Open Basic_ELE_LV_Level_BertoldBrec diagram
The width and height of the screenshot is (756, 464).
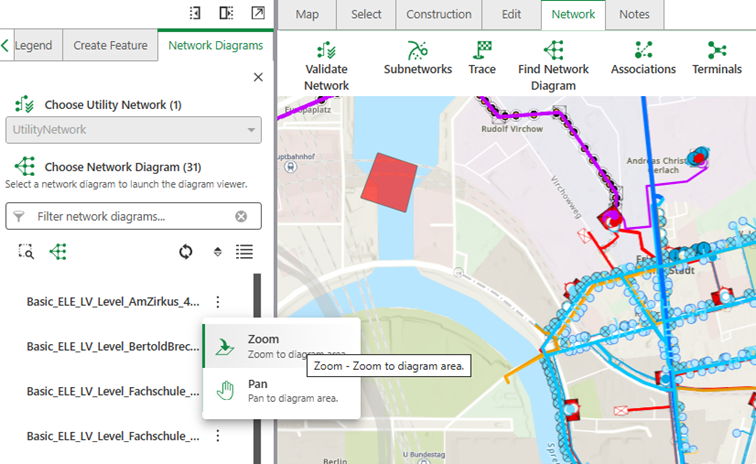pos(113,346)
